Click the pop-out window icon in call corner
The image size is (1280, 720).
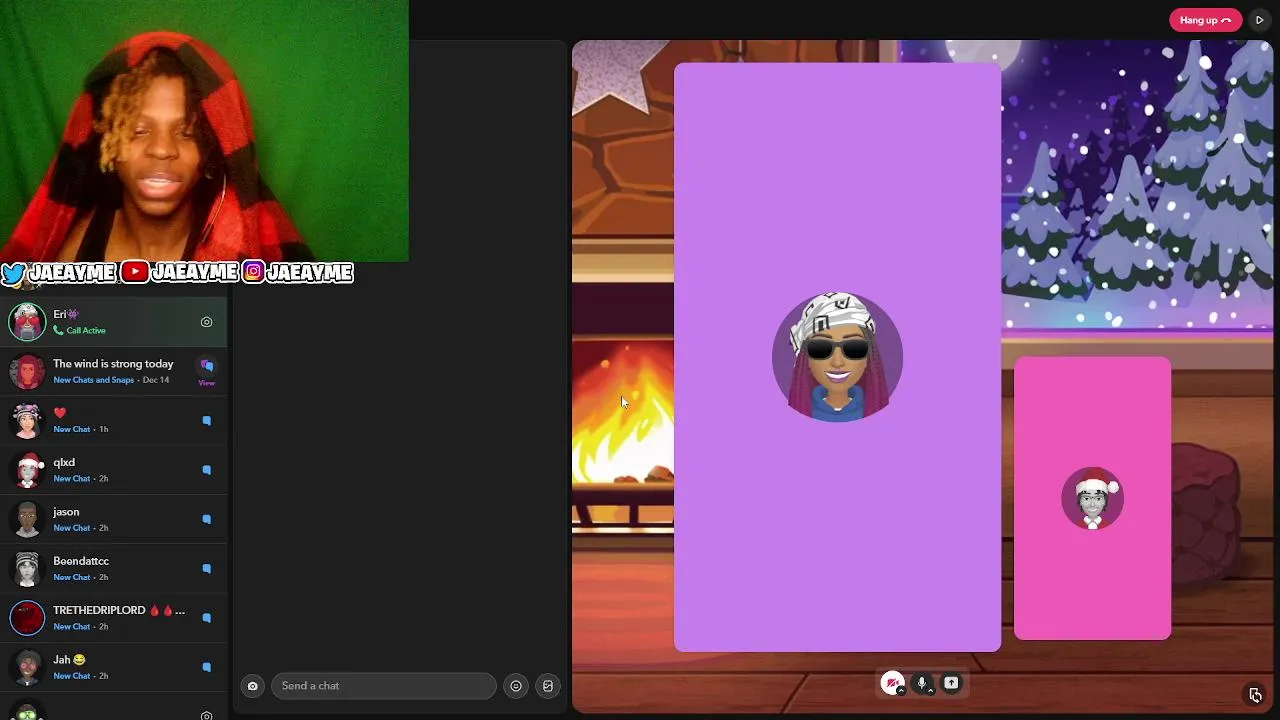point(1255,695)
